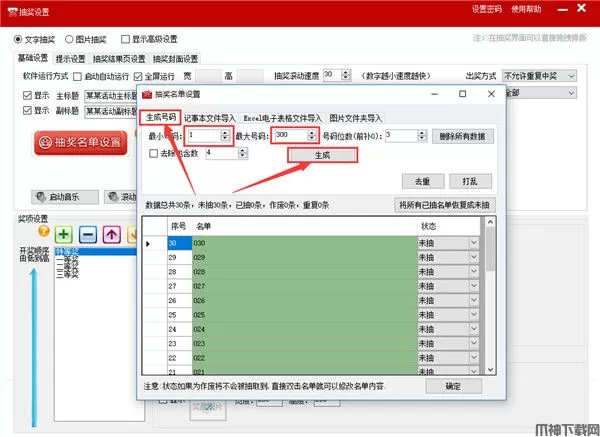Screen dimensions: 600x437
Task: Click the red icon in 抽奖名单设置 dialog title
Action: (x=147, y=94)
